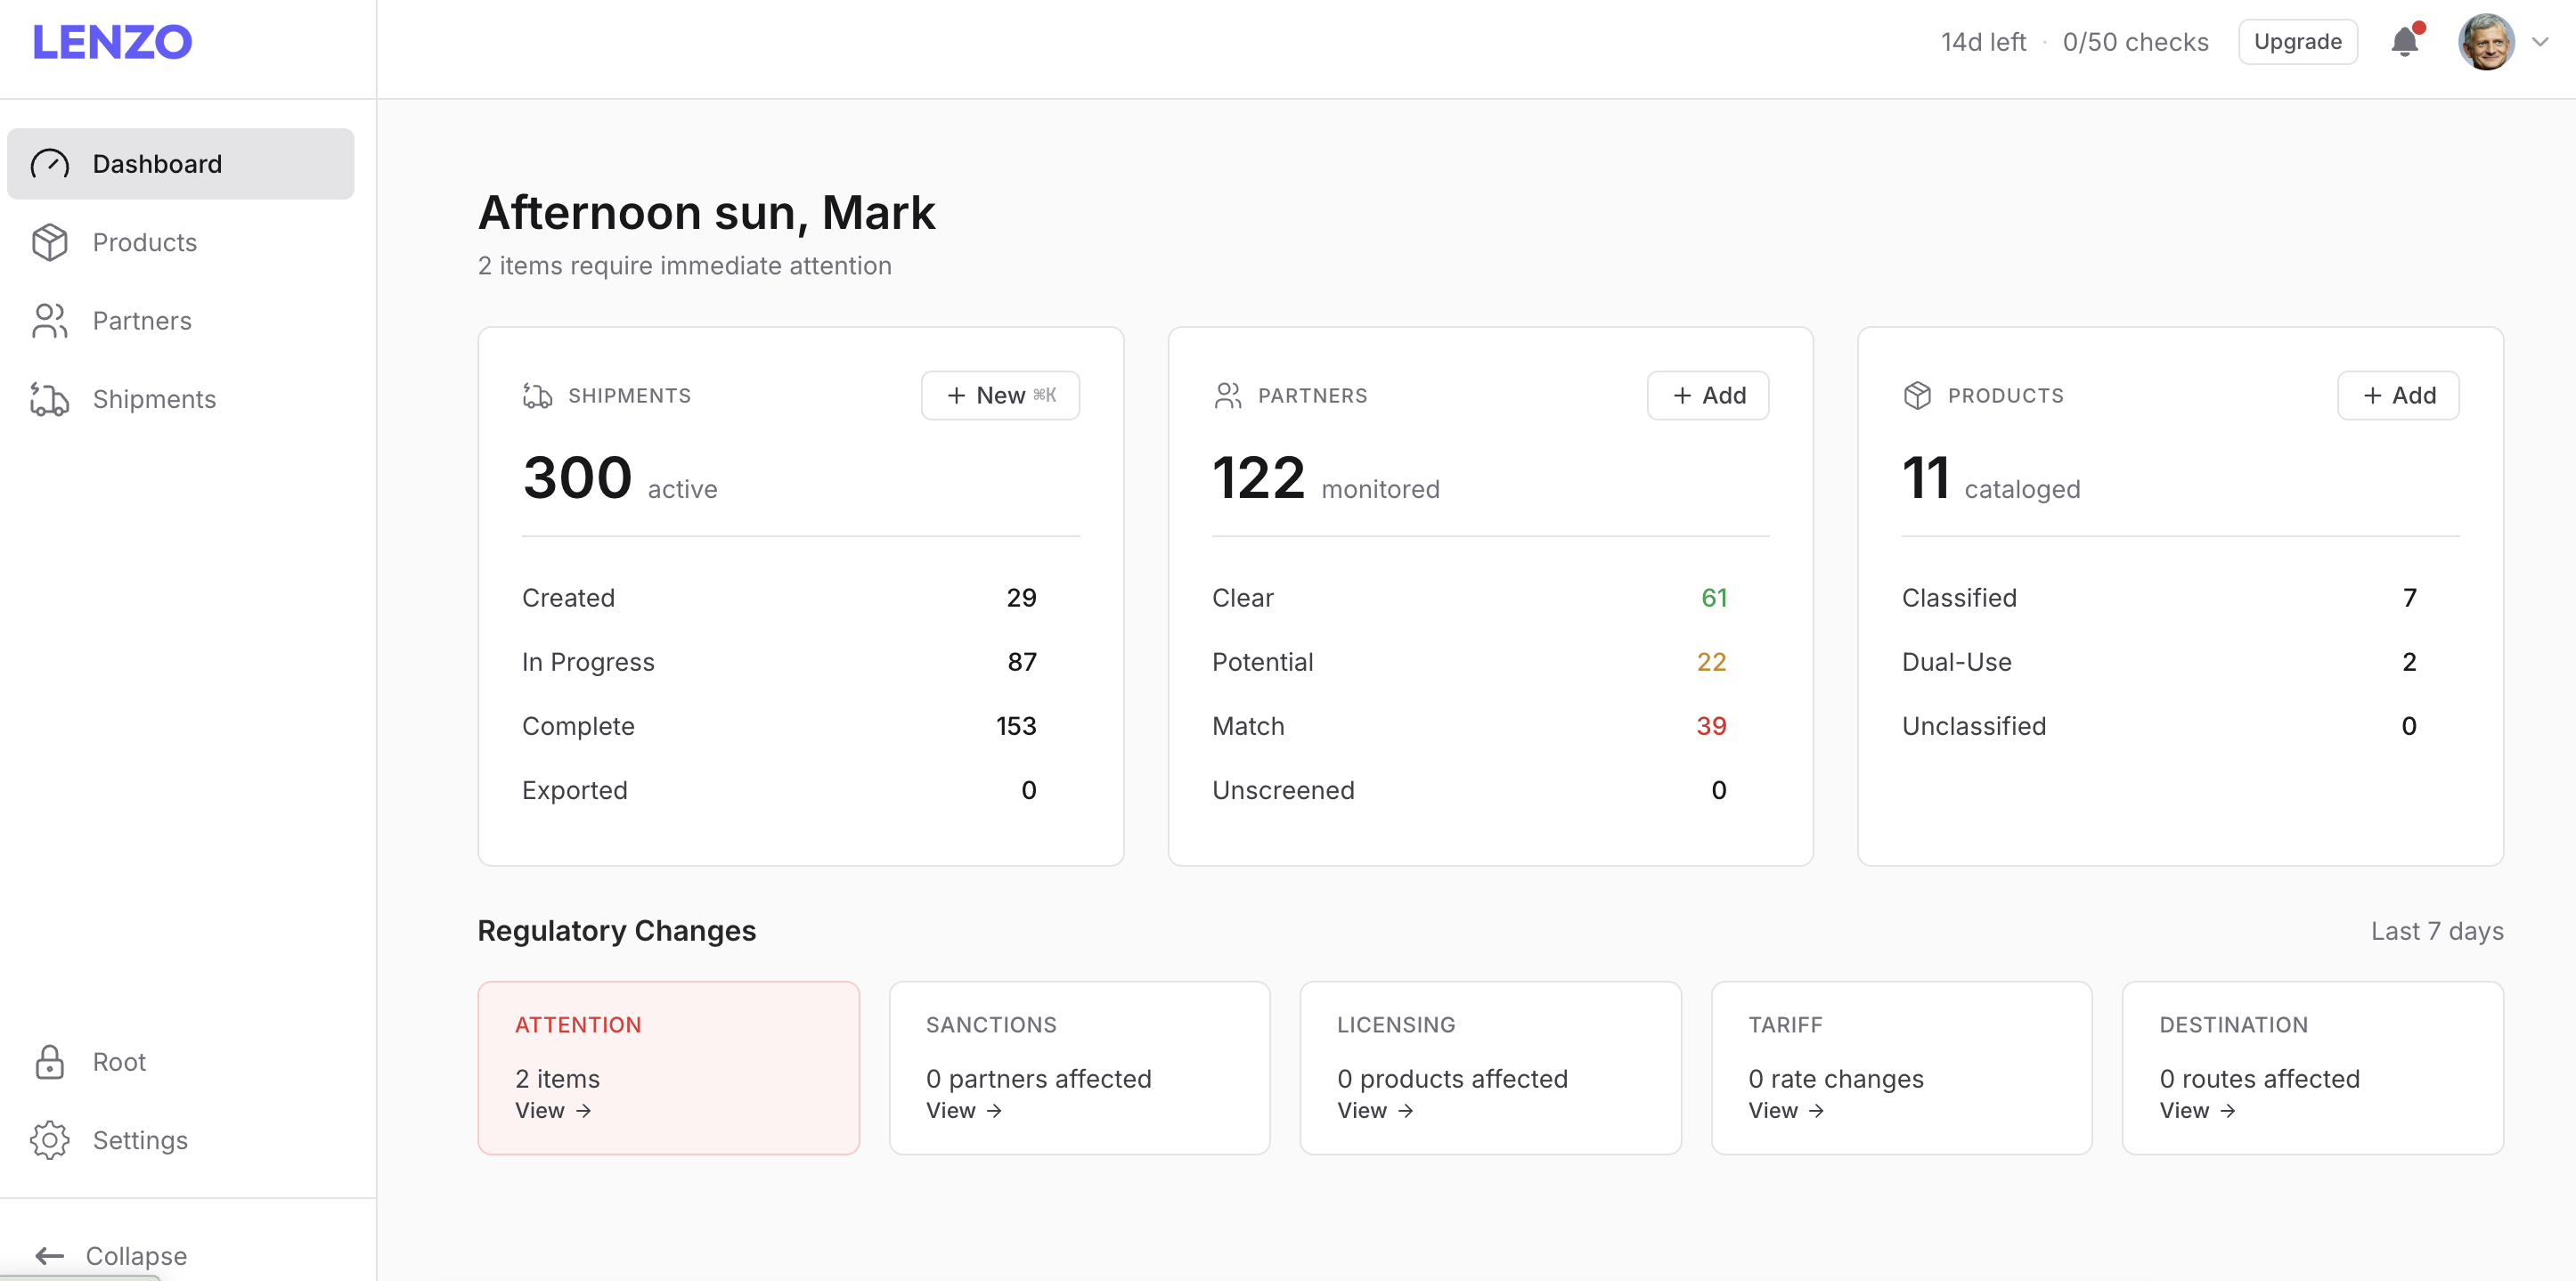The width and height of the screenshot is (2576, 1281).
Task: Open the account dropdown chevron
Action: (x=2541, y=41)
